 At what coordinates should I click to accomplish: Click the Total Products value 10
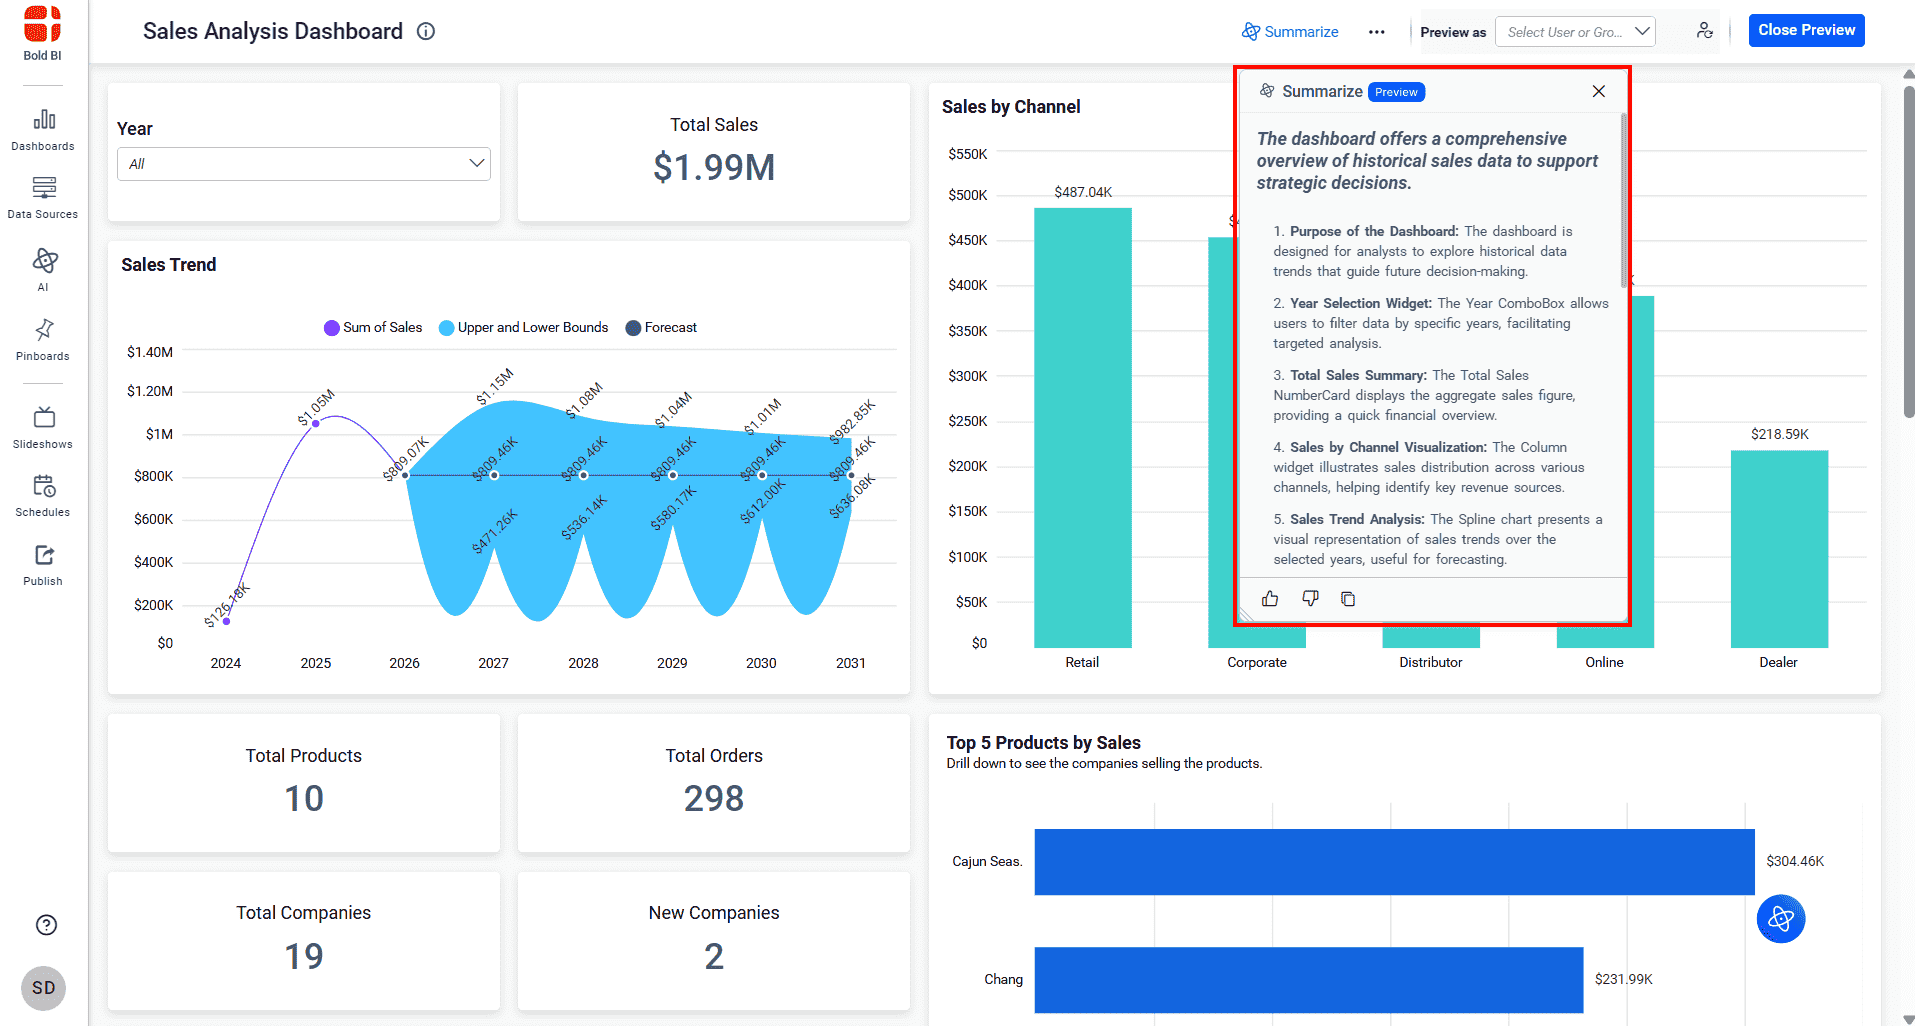click(x=304, y=799)
